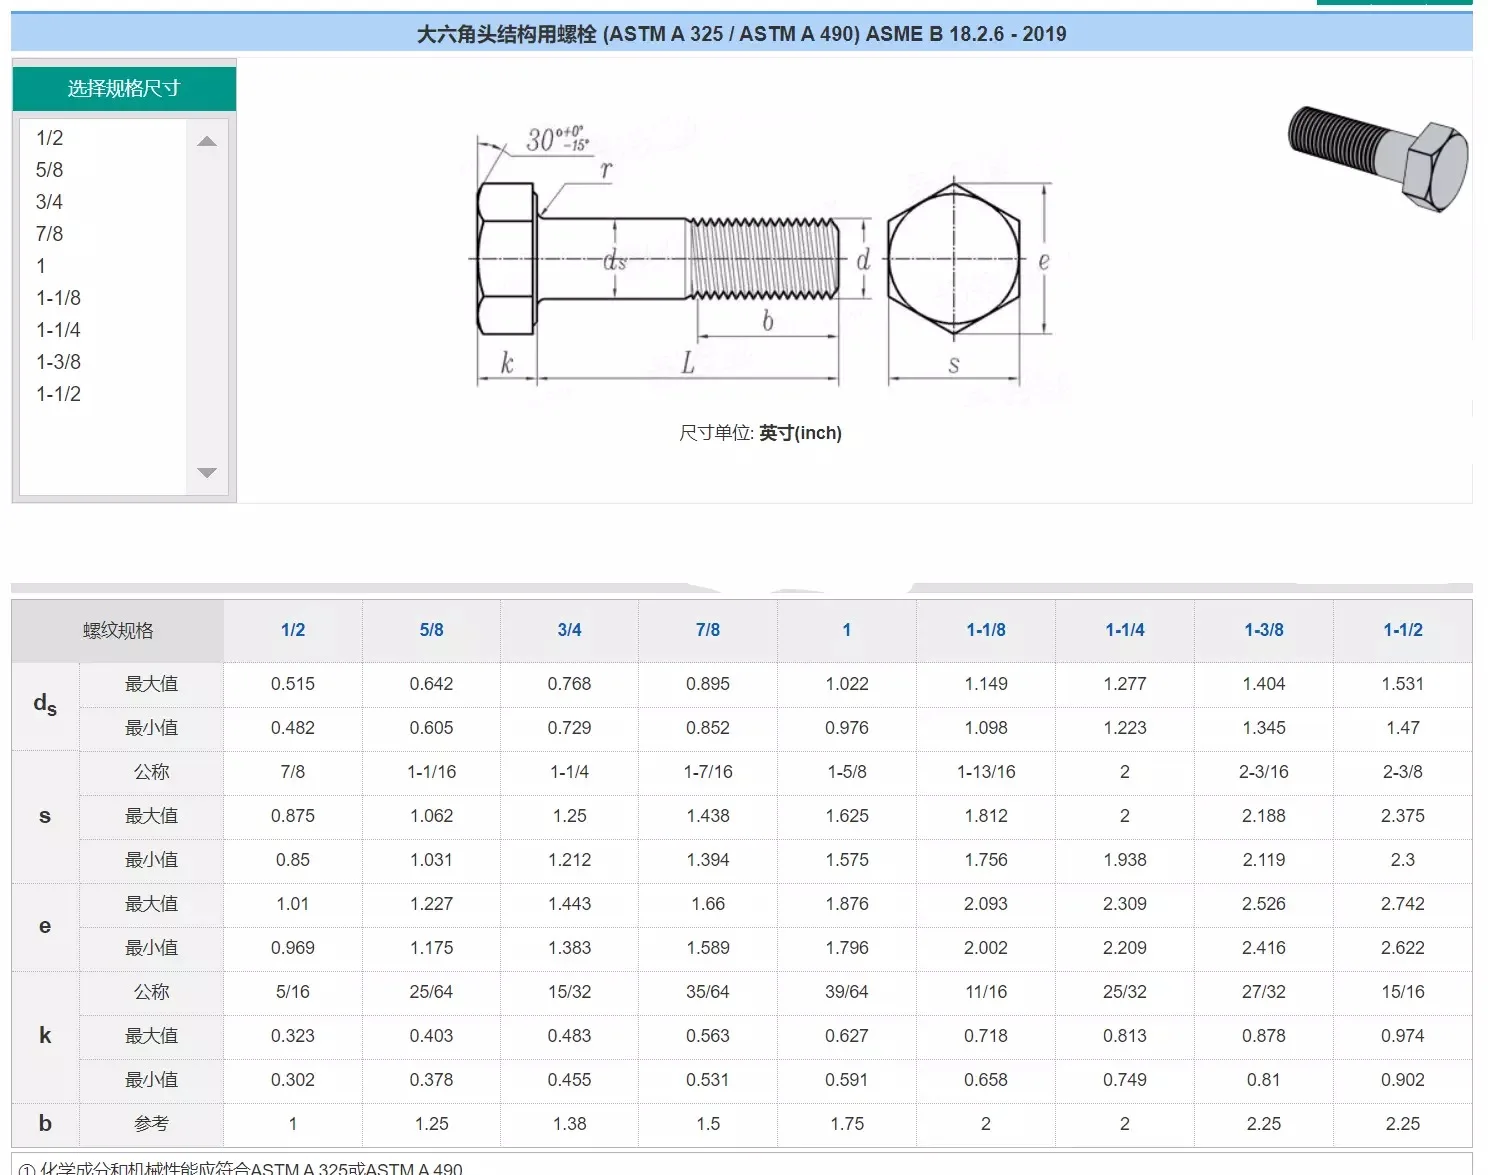The width and height of the screenshot is (1488, 1175).
Task: Click the page title ASME B 18.2.6 - 2019
Action: (x=741, y=34)
